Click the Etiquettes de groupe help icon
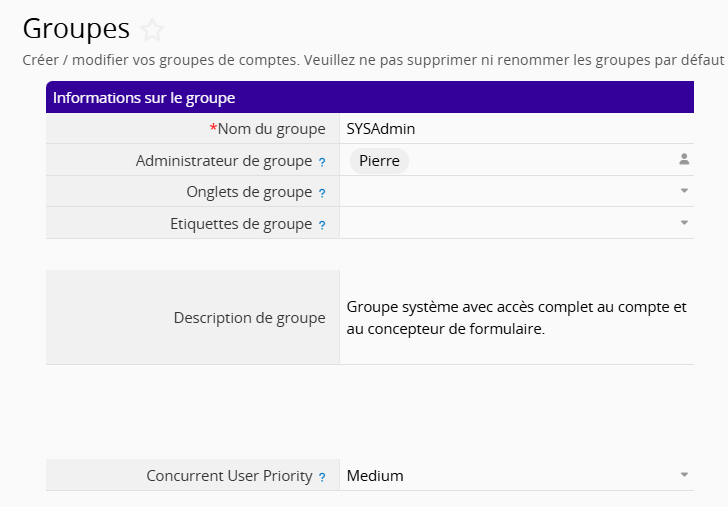Image resolution: width=728 pixels, height=507 pixels. pos(322,225)
